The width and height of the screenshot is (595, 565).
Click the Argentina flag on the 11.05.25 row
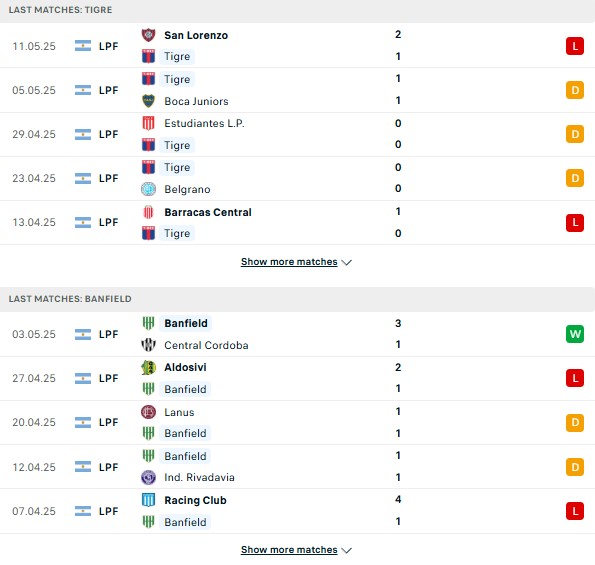83,46
